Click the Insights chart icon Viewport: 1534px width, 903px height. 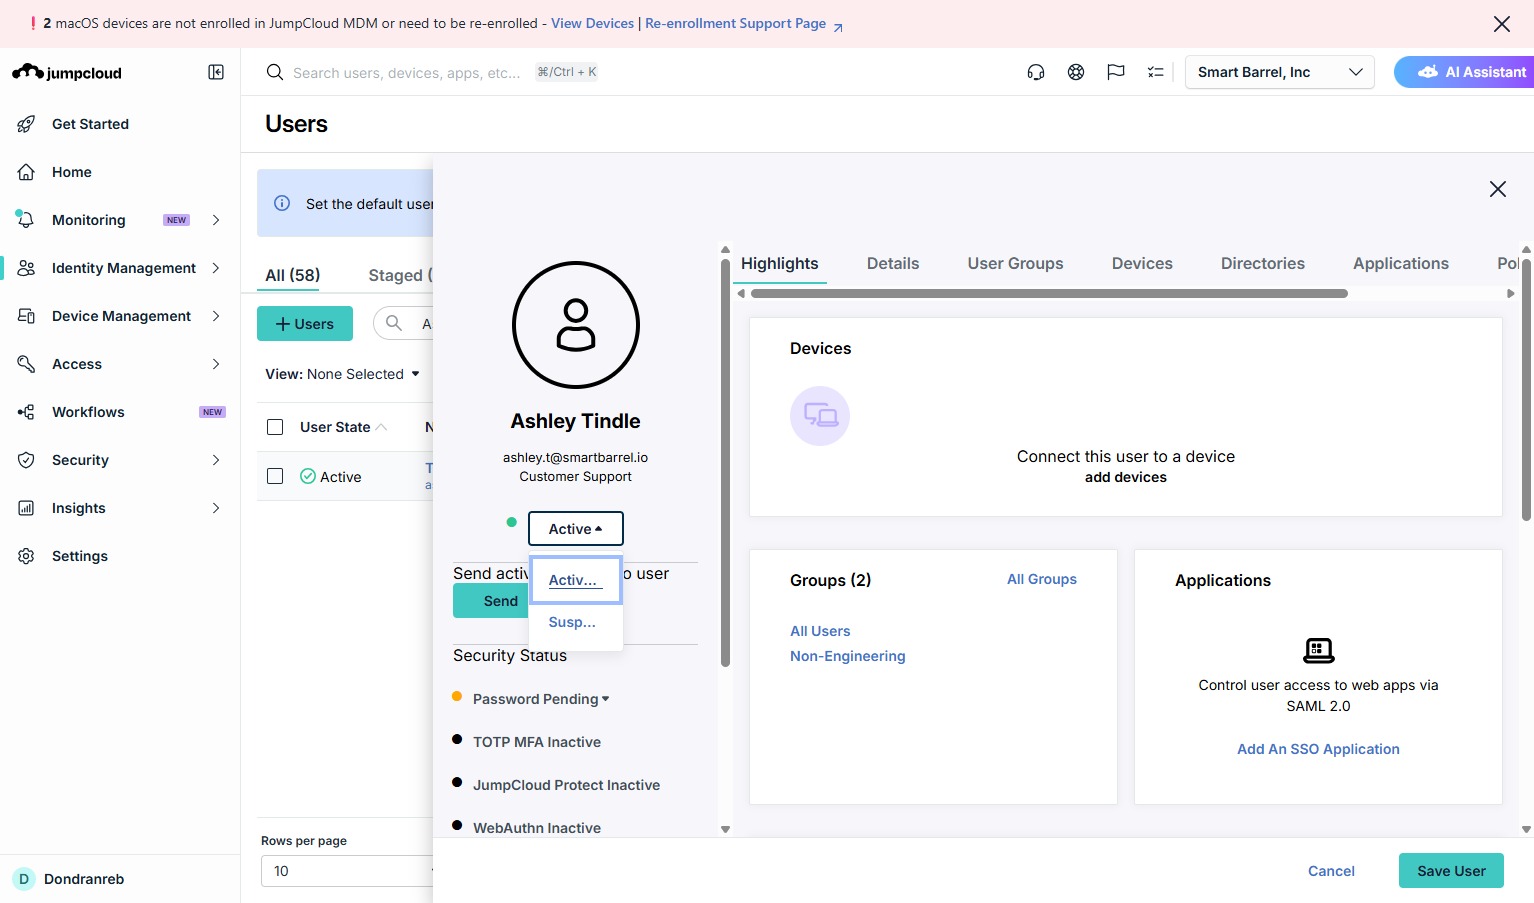click(27, 508)
